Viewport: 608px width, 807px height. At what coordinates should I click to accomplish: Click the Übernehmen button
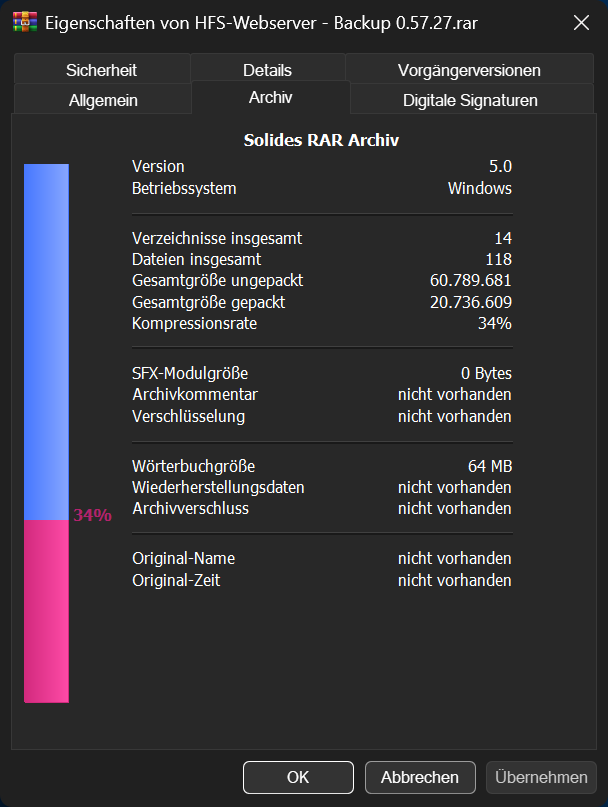541,777
